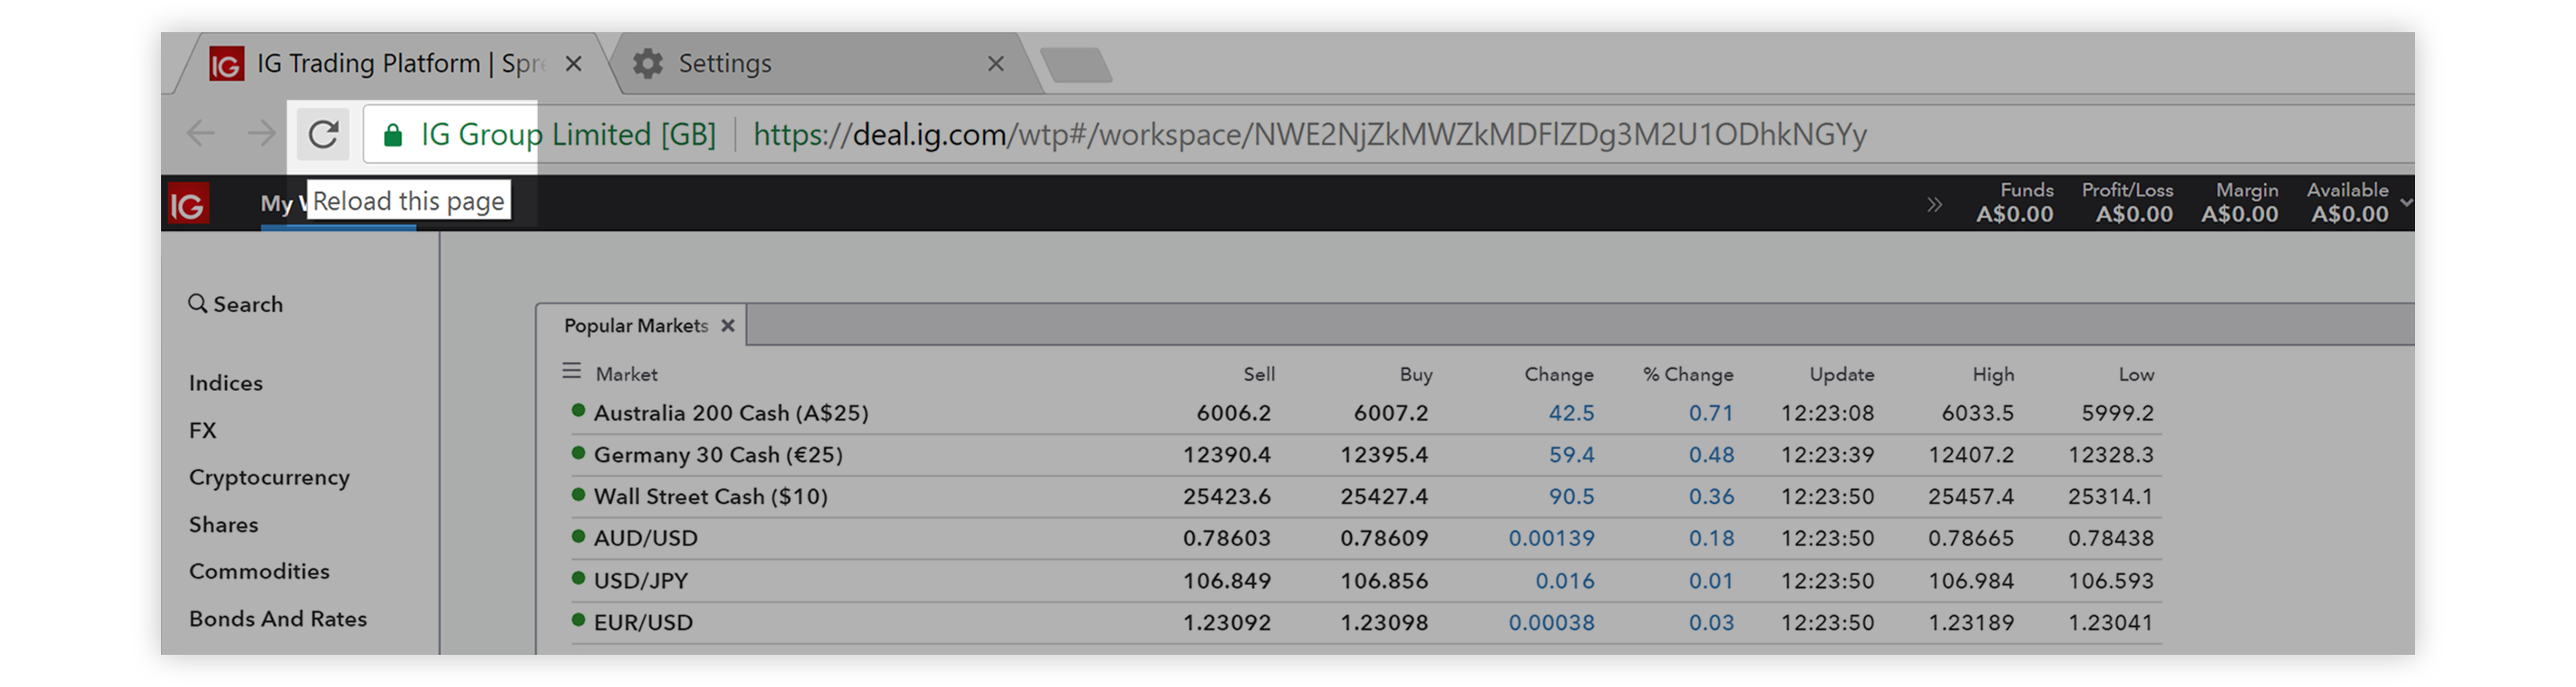2576x687 pixels.
Task: Click the browser address bar URL
Action: tap(1310, 135)
